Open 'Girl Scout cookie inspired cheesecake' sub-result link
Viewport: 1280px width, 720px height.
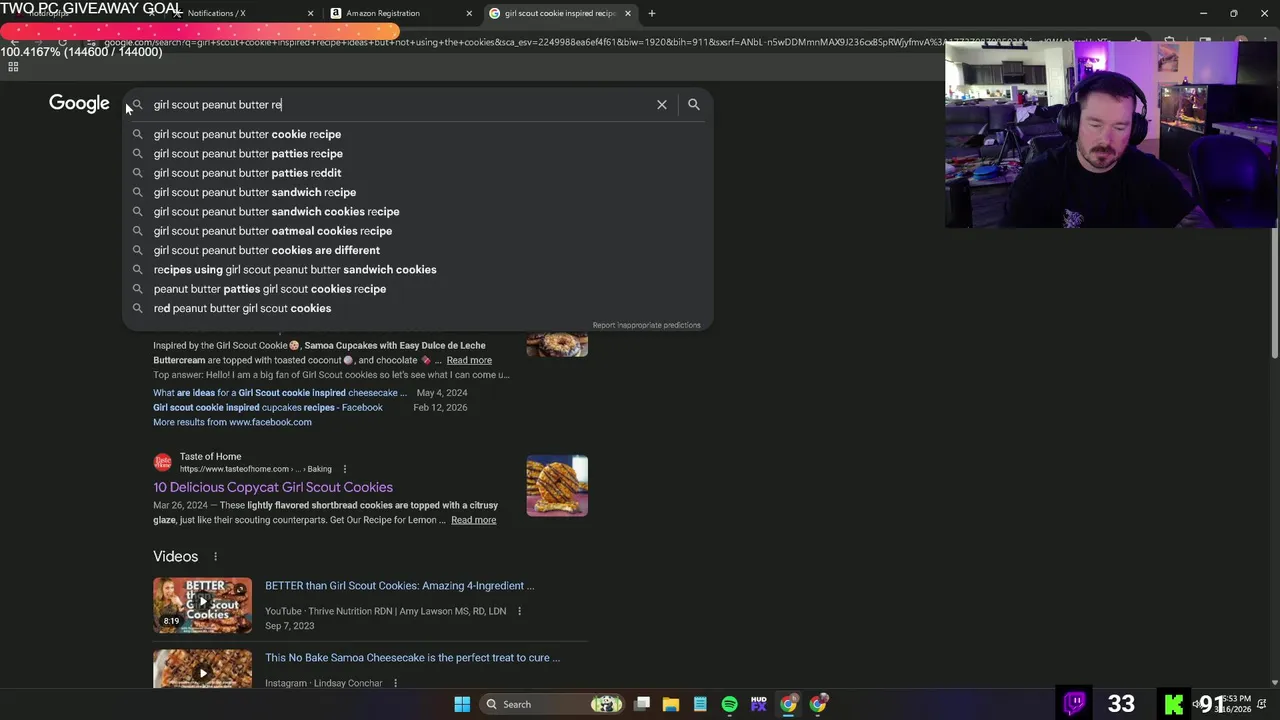pyautogui.click(x=280, y=393)
